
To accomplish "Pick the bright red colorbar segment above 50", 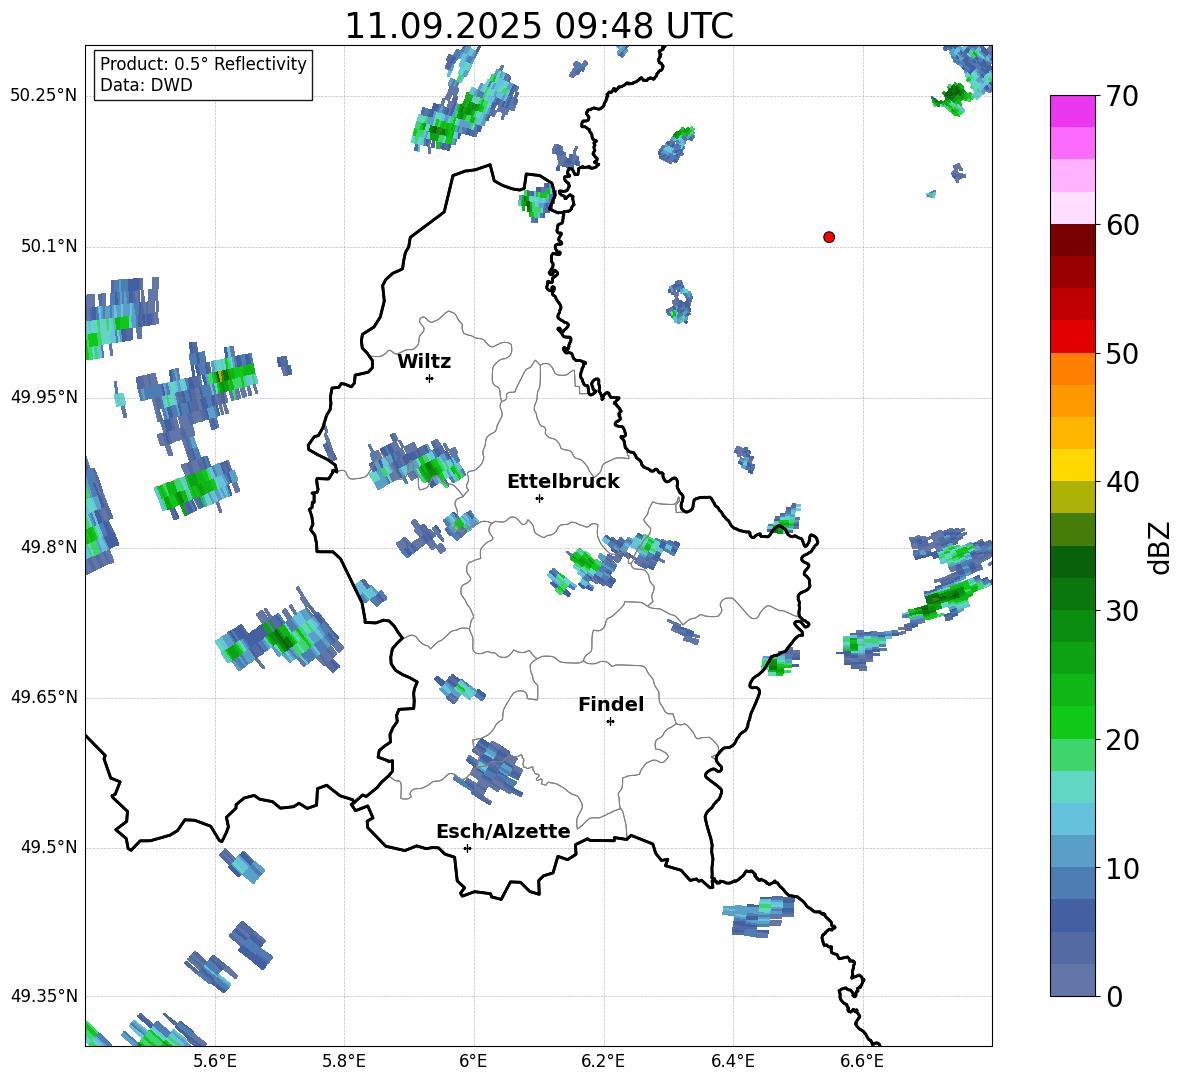I will click(x=1073, y=336).
